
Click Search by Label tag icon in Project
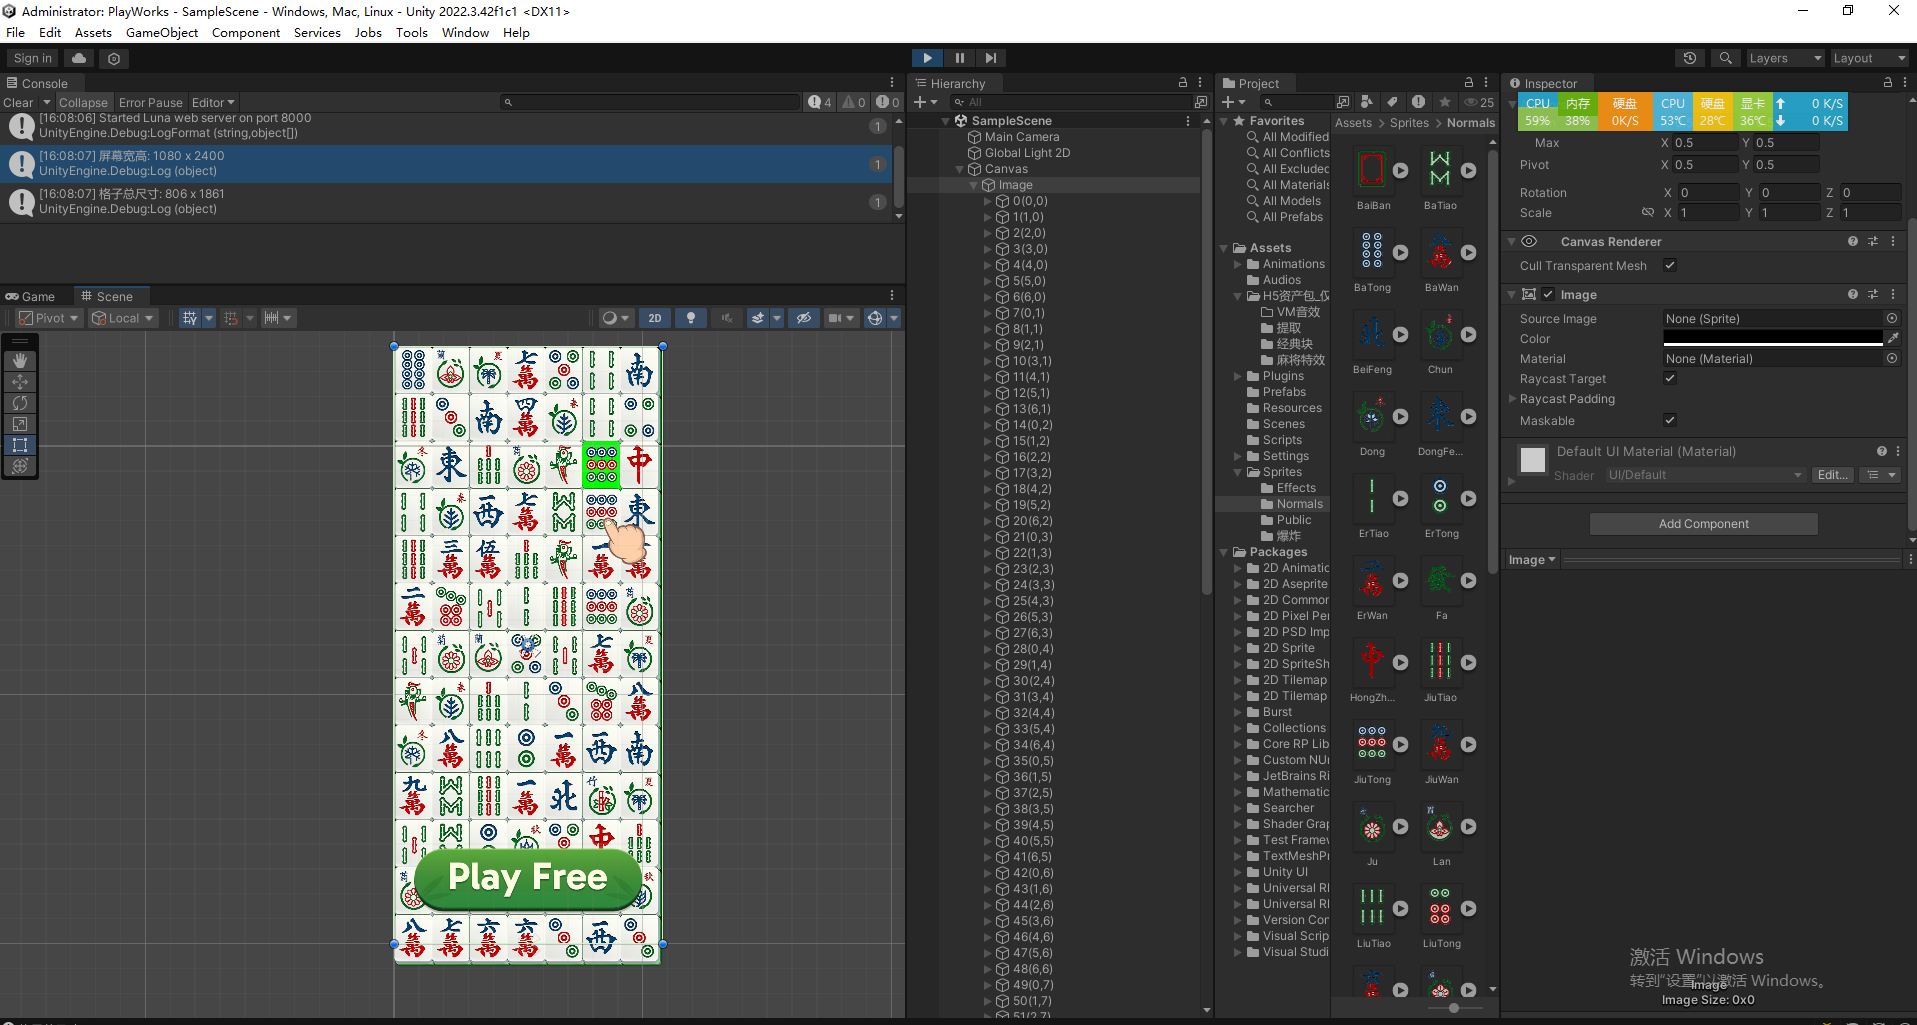point(1392,102)
